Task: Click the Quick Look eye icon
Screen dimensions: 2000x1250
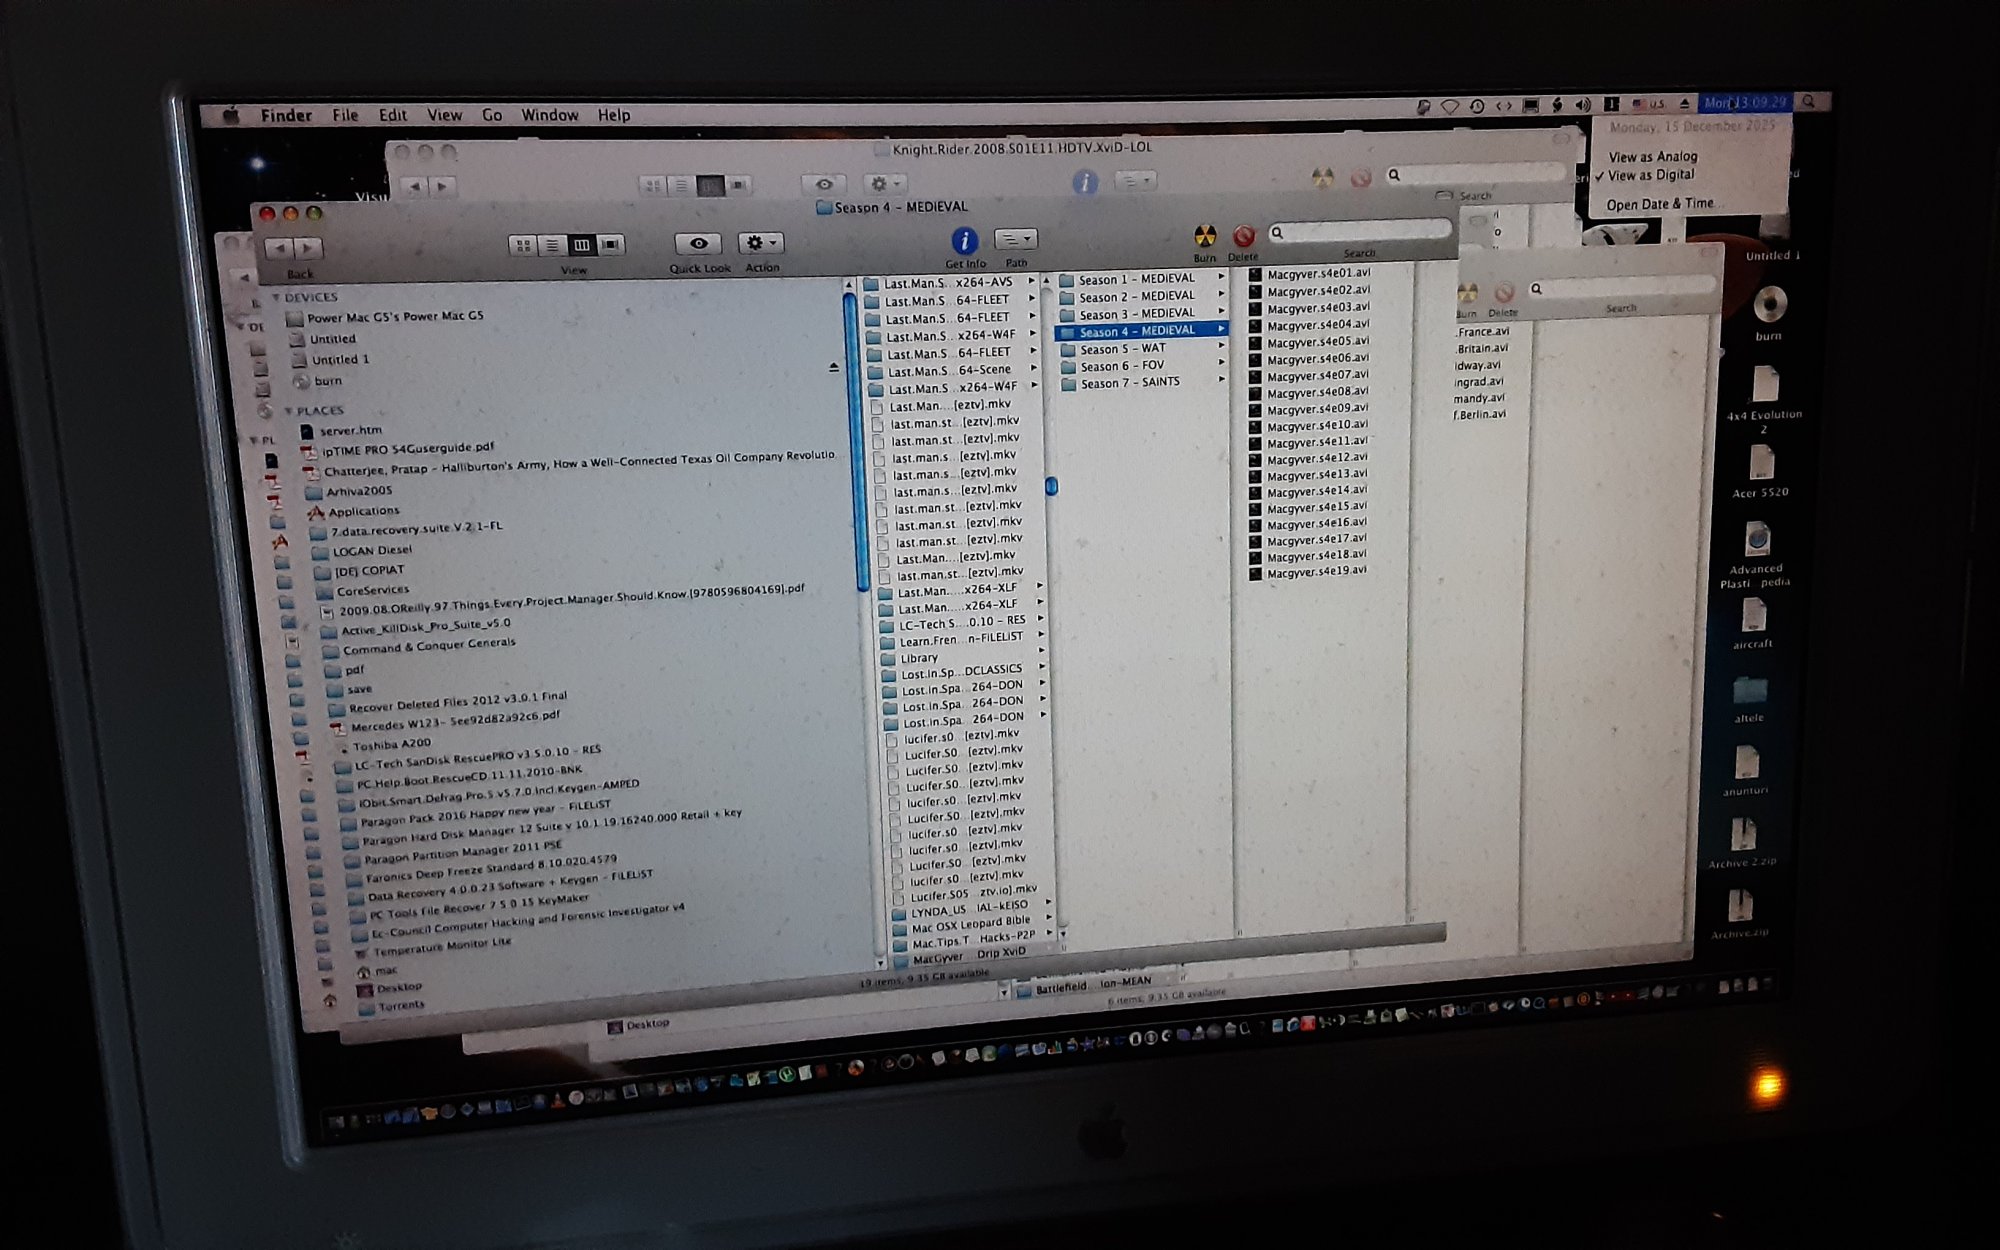Action: coord(698,244)
